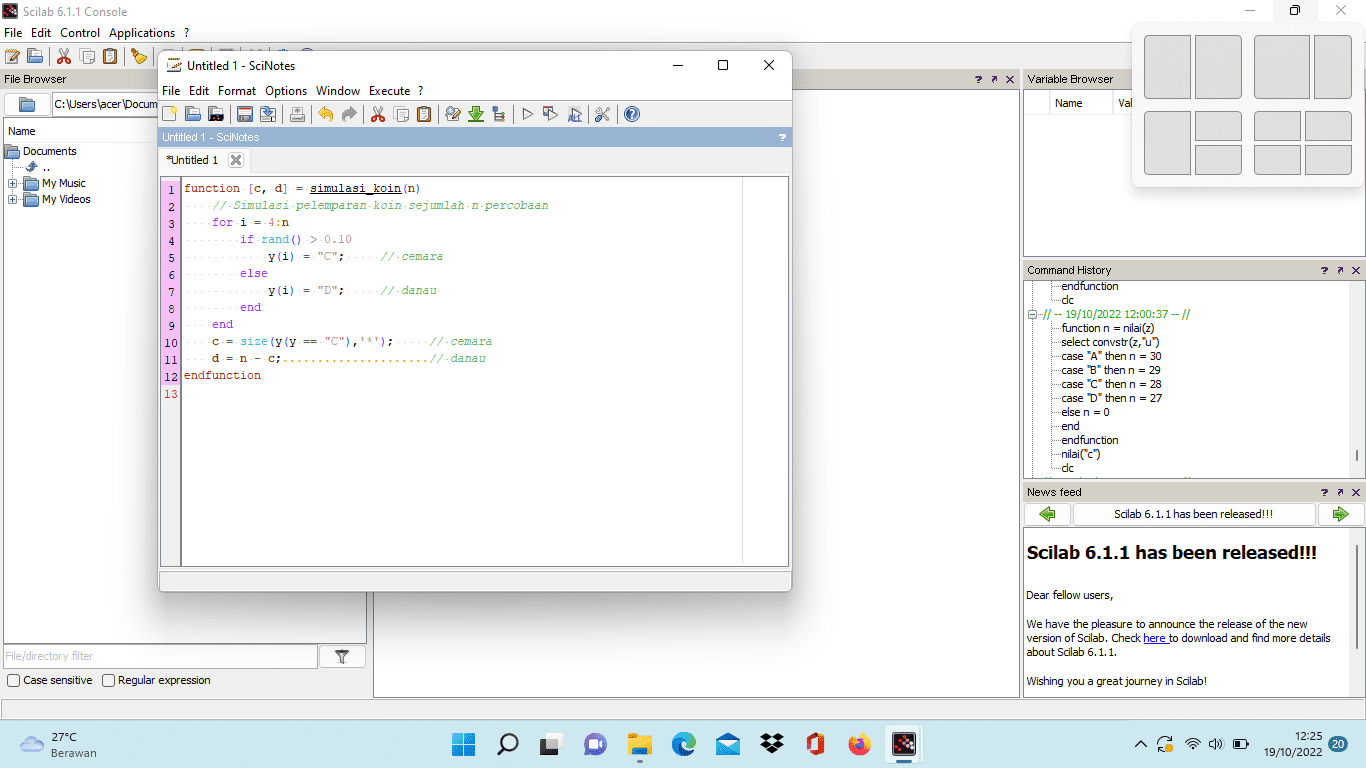Click the filter funnel button in File Browser
The height and width of the screenshot is (768, 1366).
(342, 656)
